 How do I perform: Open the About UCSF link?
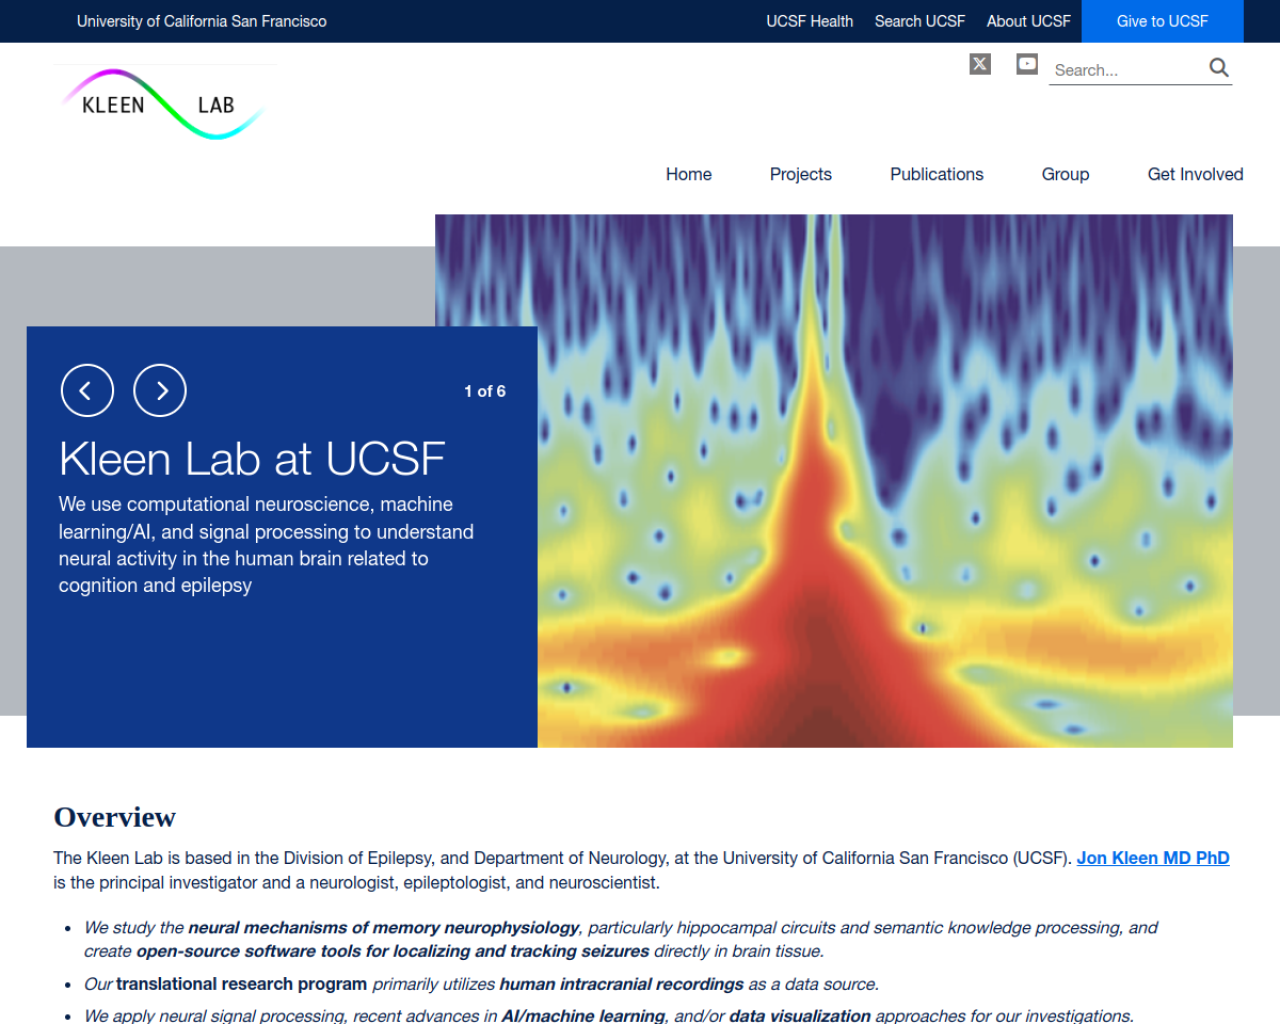[1028, 21]
